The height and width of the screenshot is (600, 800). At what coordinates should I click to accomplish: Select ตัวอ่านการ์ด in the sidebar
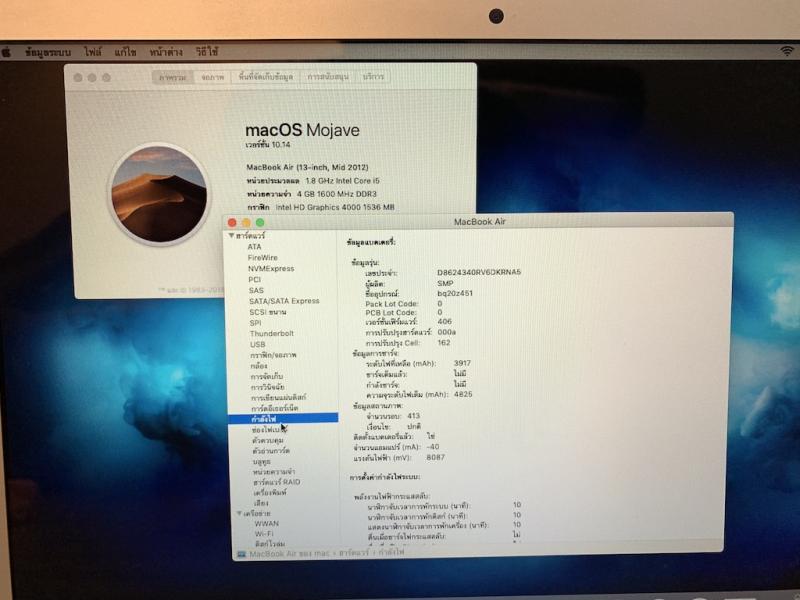(x=271, y=451)
